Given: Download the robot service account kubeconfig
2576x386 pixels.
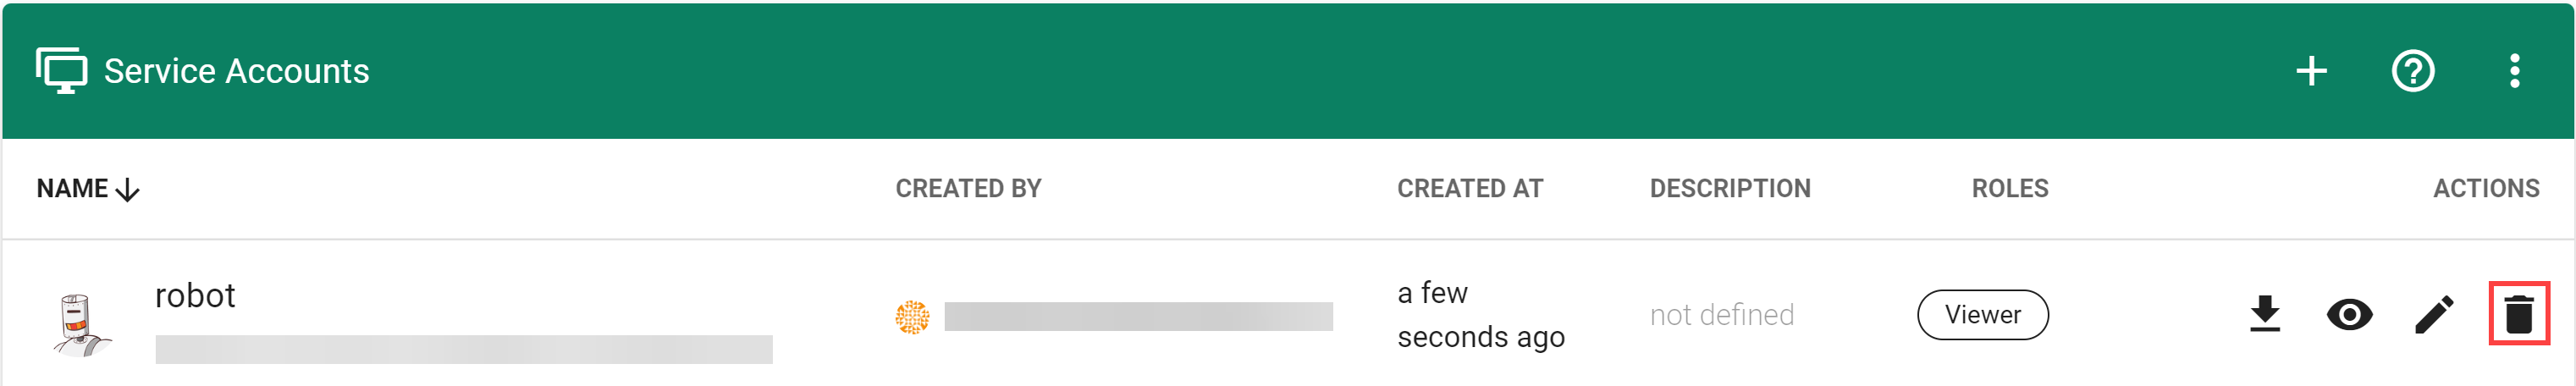Looking at the screenshot, I should click(2265, 314).
